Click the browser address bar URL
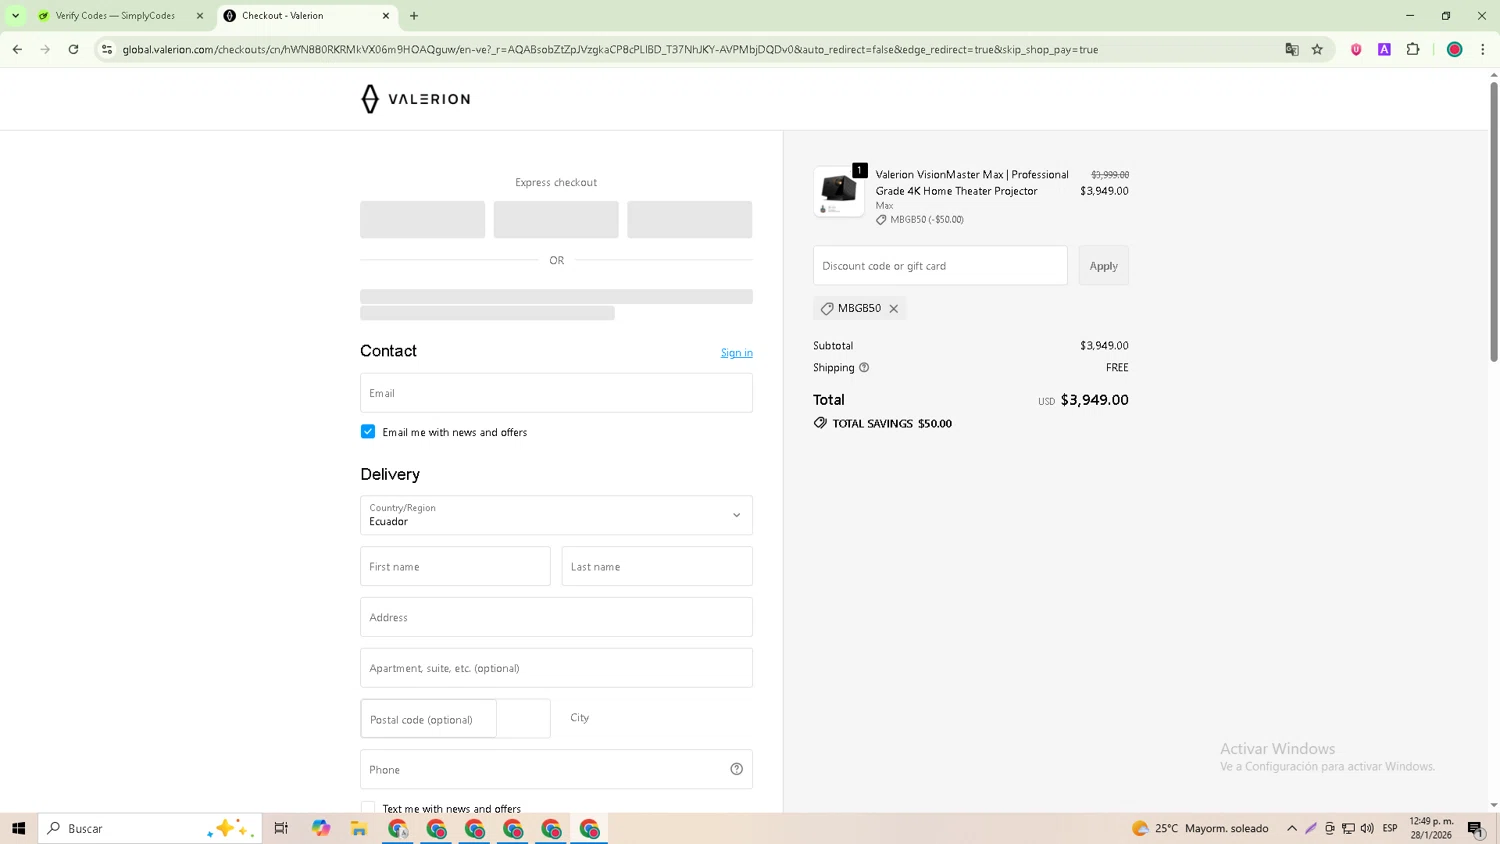1500x844 pixels. (610, 49)
